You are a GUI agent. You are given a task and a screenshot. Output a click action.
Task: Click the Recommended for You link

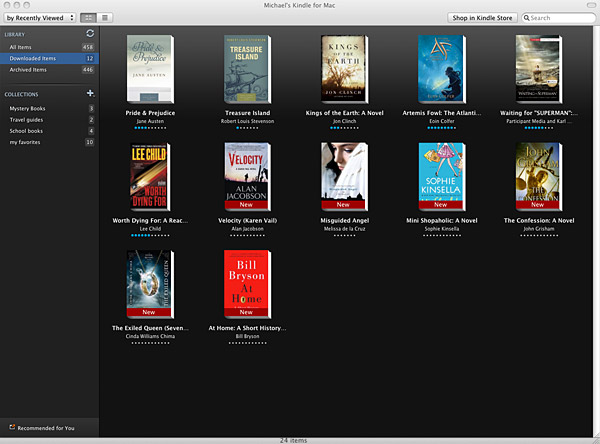pos(44,427)
